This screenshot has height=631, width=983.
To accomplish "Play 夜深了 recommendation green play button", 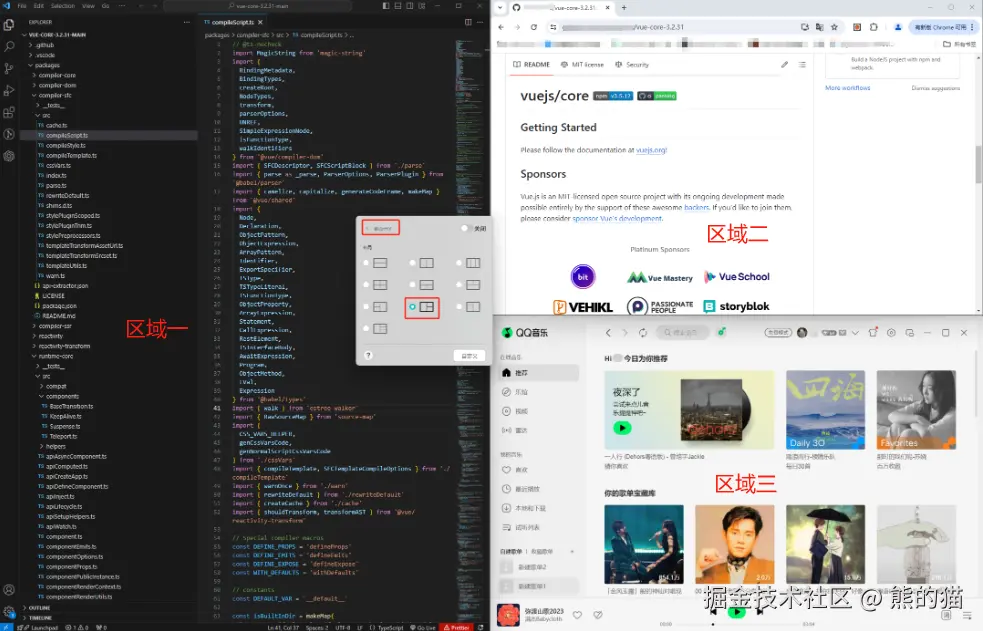I will coord(622,428).
